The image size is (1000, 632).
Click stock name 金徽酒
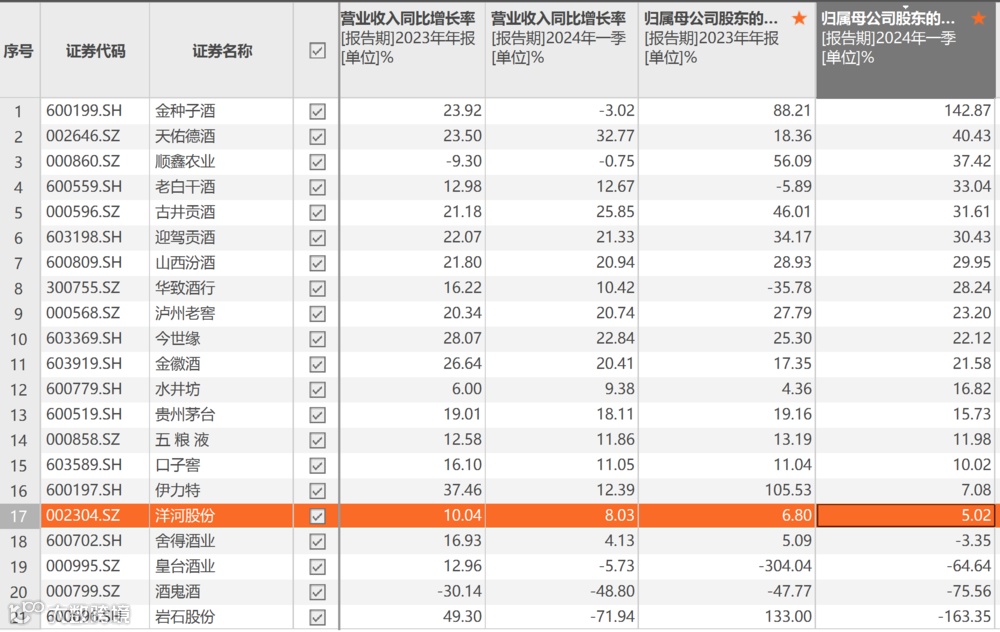pyautogui.click(x=178, y=364)
